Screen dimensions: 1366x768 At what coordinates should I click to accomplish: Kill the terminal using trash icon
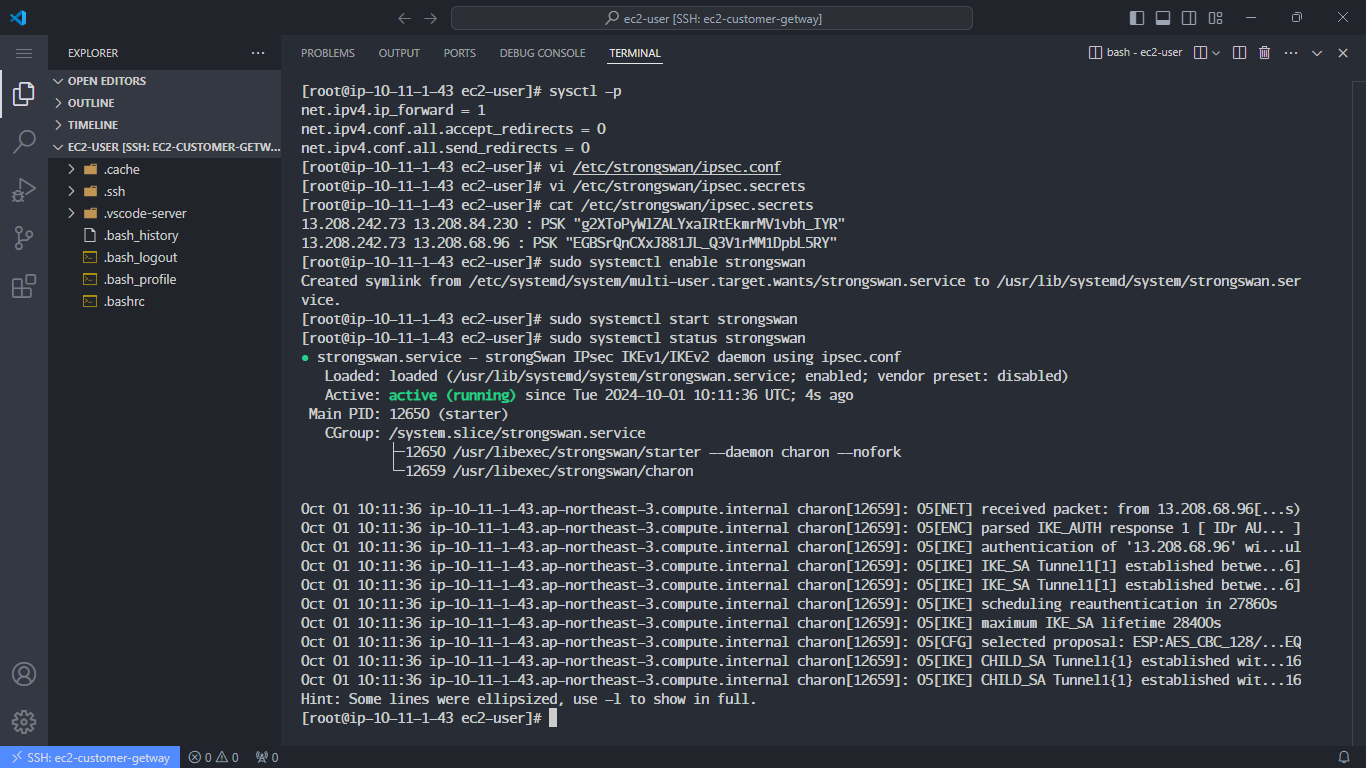pyautogui.click(x=1264, y=52)
